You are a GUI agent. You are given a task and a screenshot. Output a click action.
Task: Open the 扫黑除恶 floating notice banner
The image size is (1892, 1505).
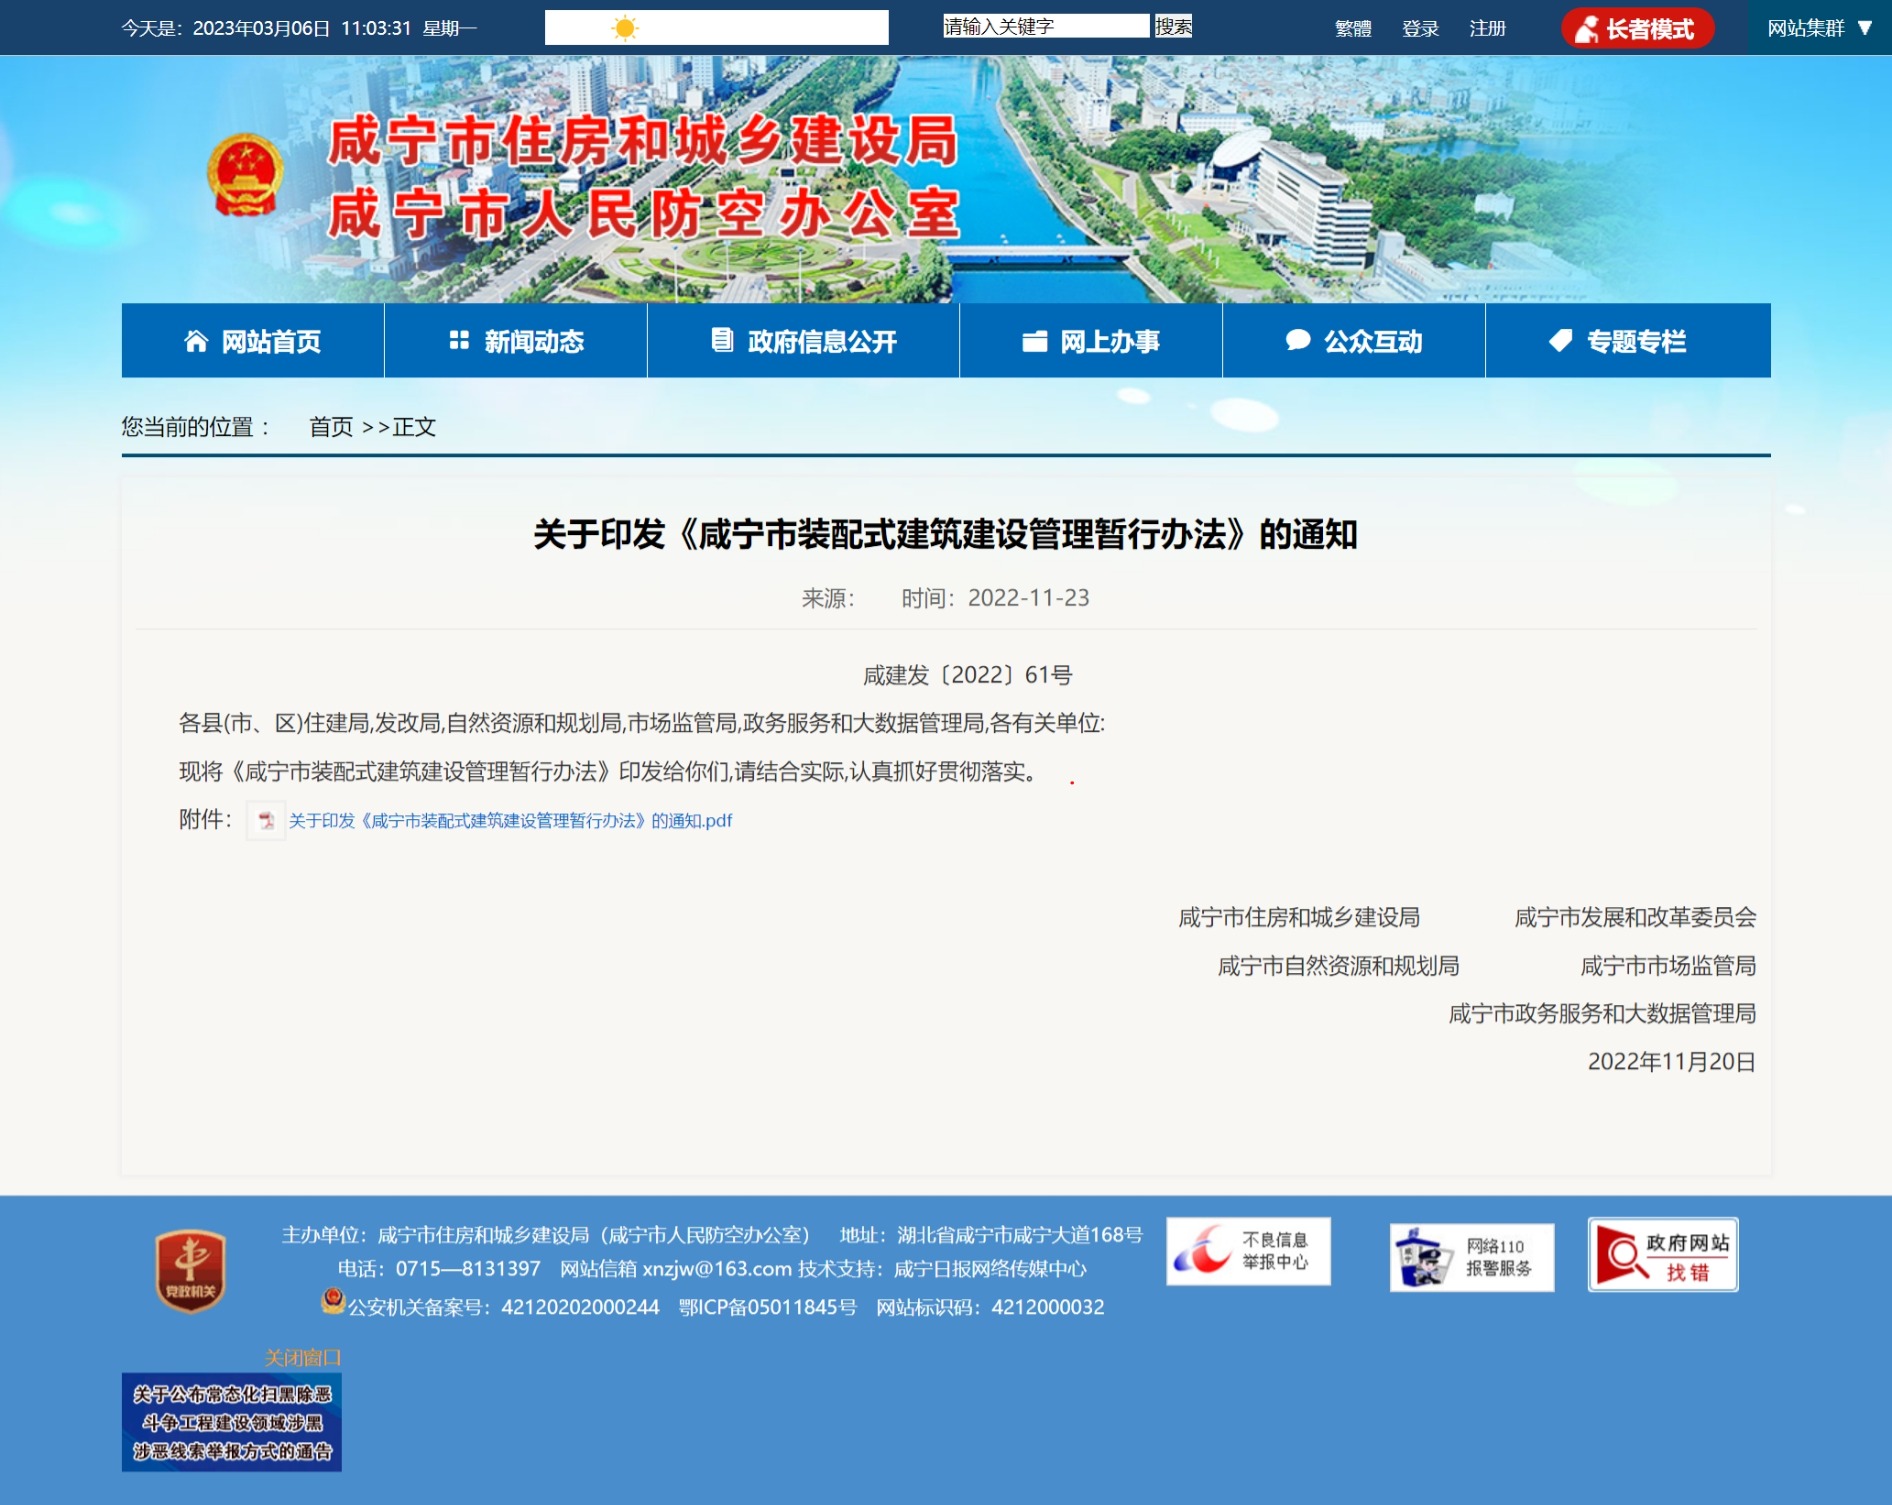tap(232, 1422)
